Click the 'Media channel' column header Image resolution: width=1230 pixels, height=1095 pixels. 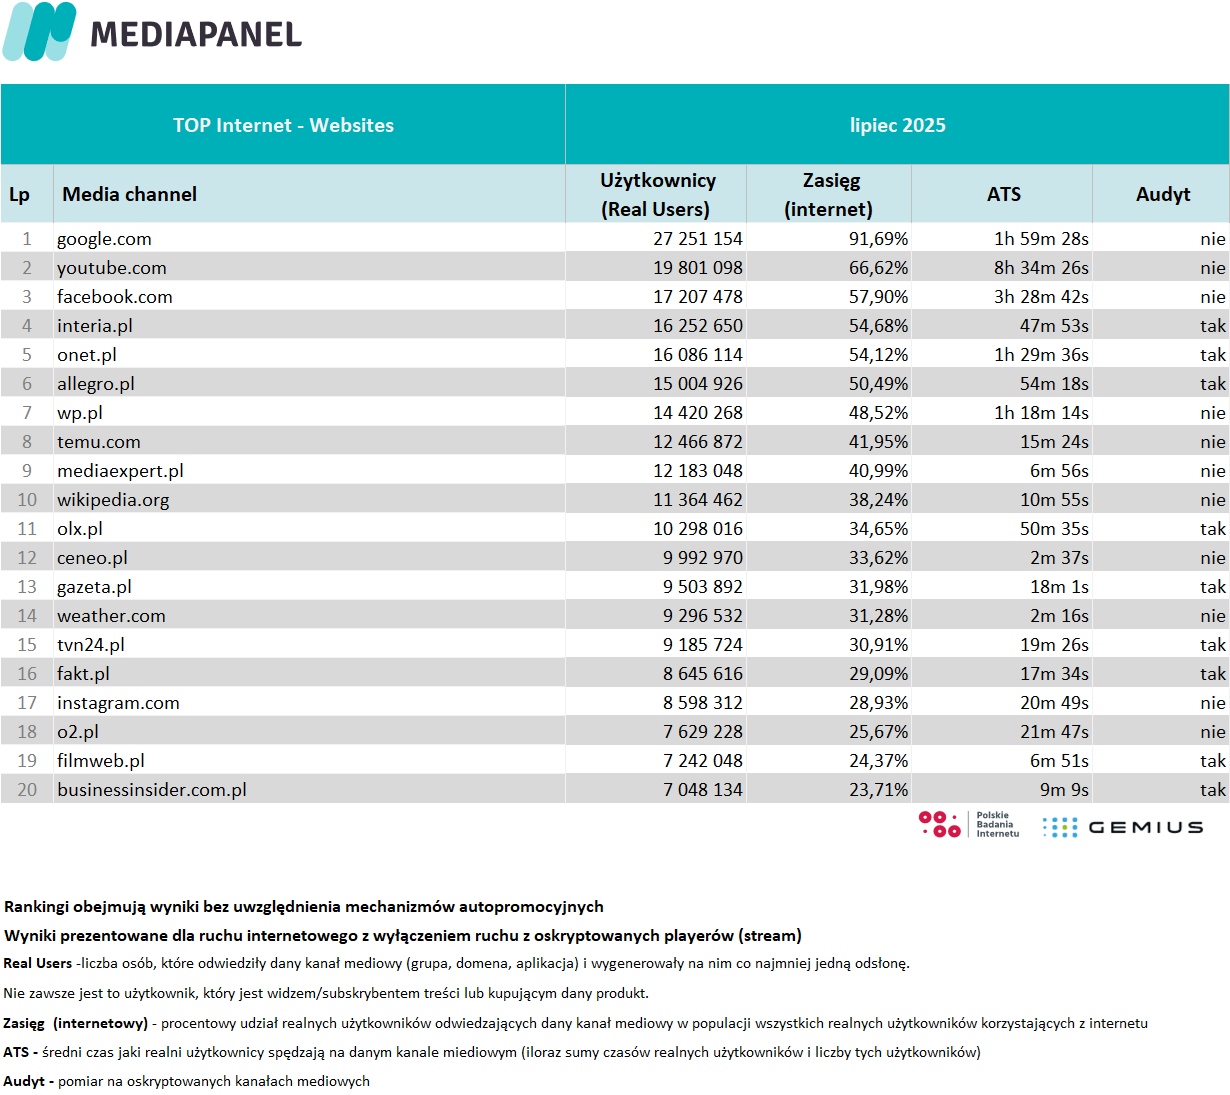129,194
